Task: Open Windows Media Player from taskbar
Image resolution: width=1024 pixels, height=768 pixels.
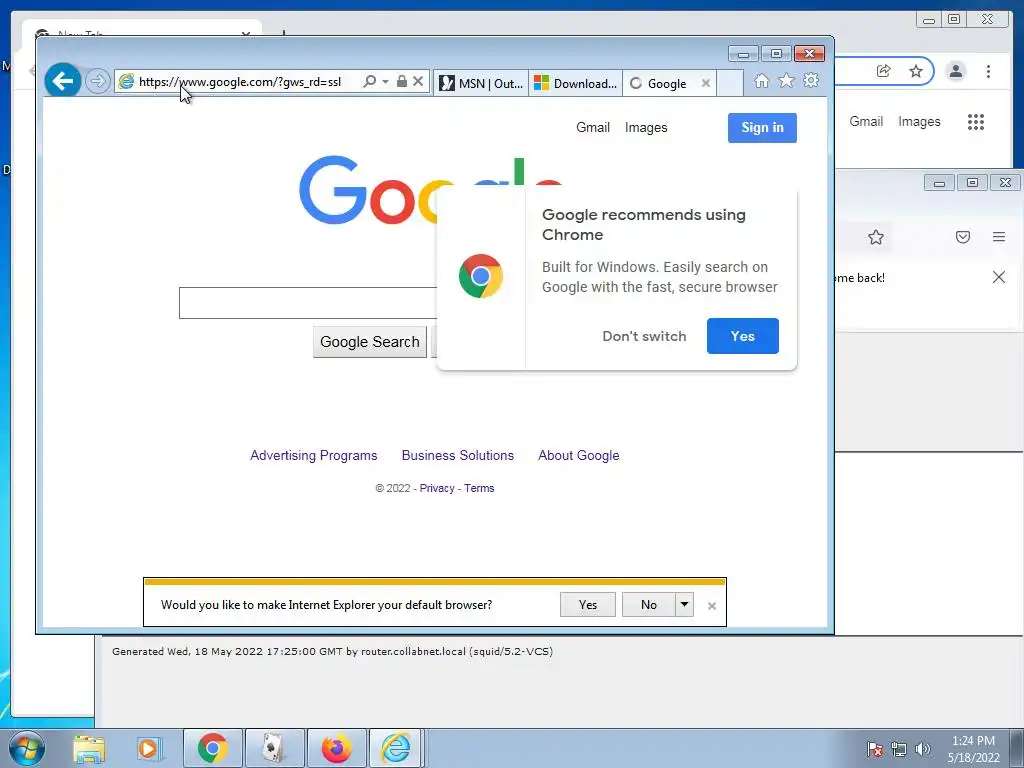Action: click(x=148, y=748)
